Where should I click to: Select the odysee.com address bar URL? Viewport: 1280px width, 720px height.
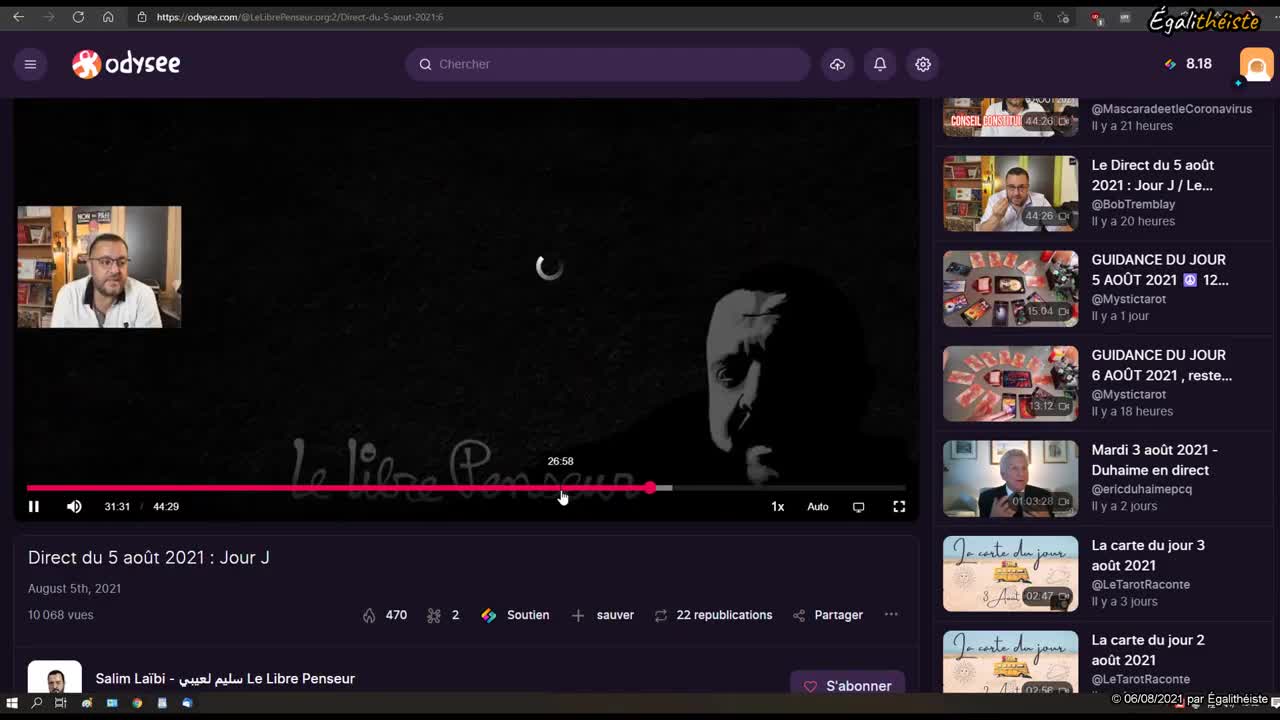(x=300, y=17)
